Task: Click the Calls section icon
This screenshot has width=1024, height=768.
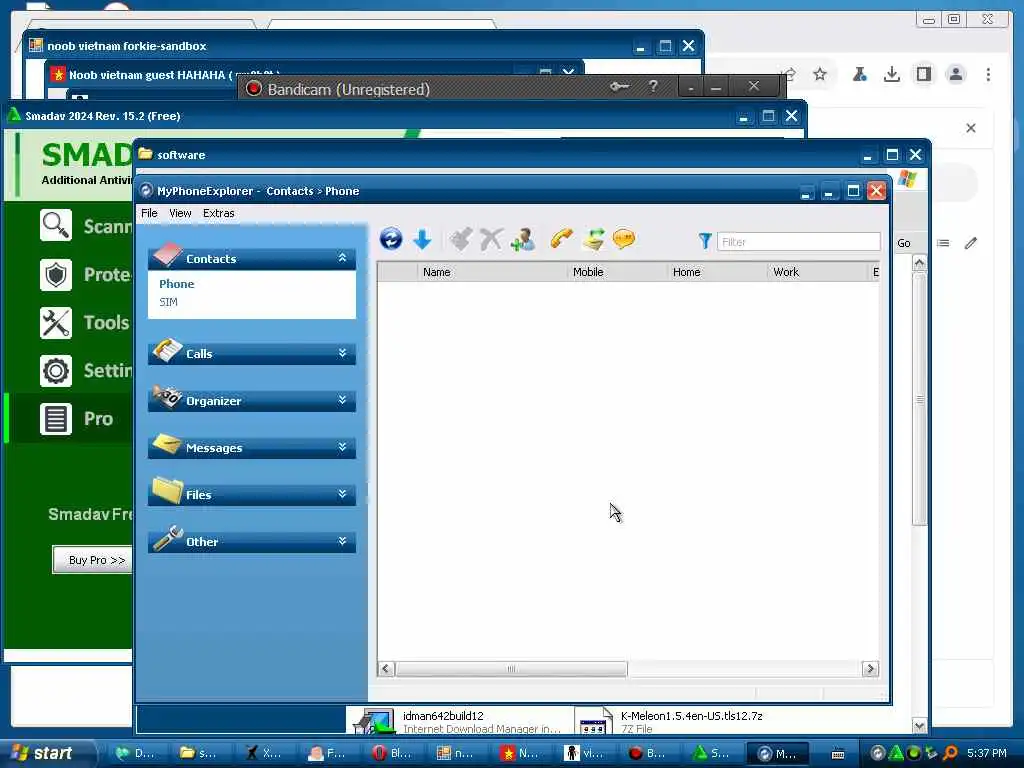Action: [167, 350]
